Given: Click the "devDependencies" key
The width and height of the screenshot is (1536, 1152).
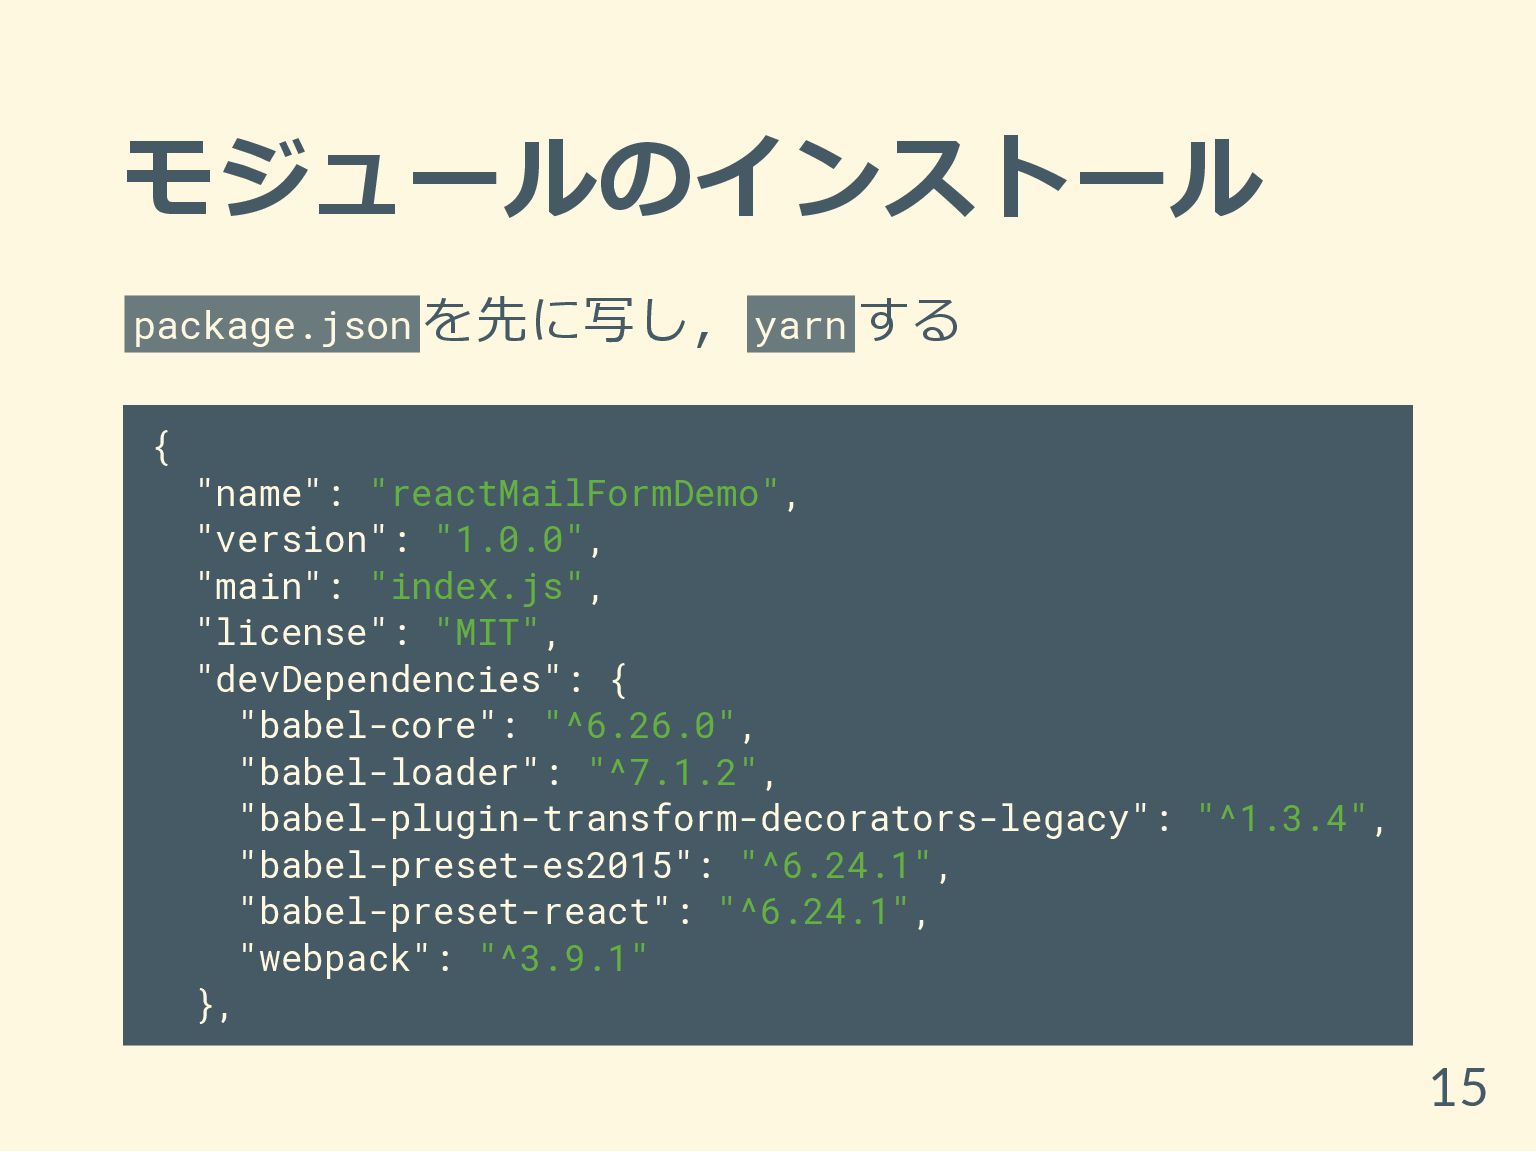Looking at the screenshot, I should (378, 680).
